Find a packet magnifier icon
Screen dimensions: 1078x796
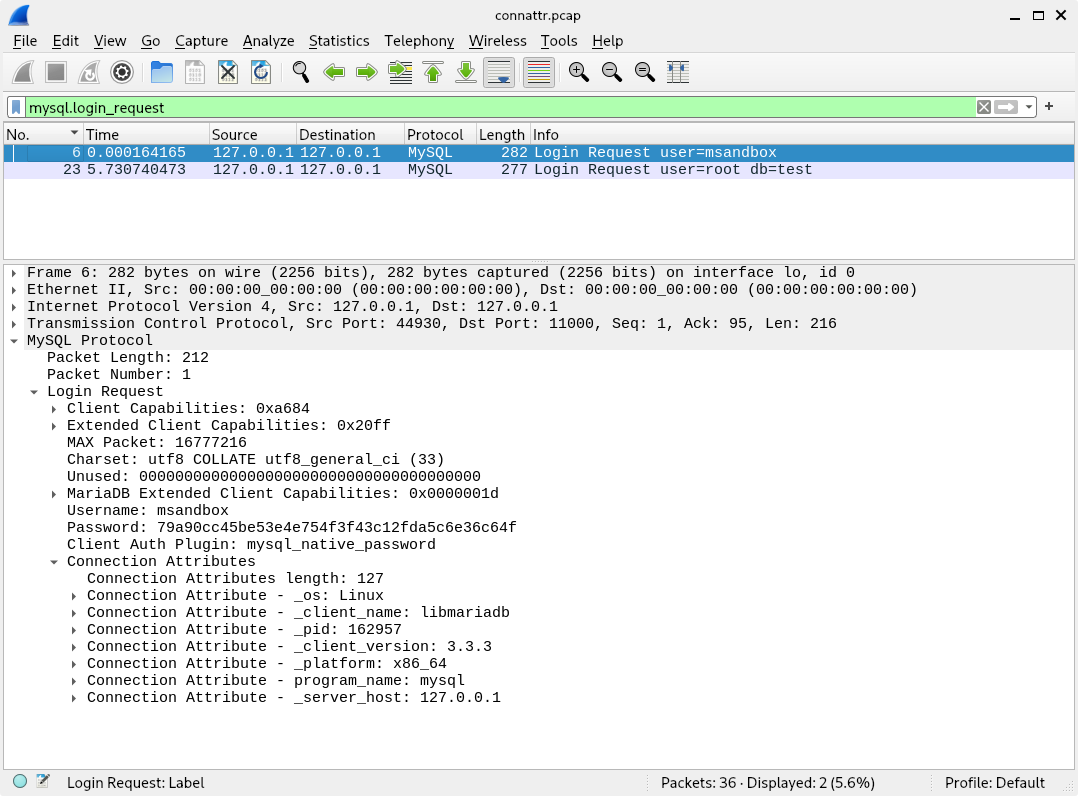(300, 72)
